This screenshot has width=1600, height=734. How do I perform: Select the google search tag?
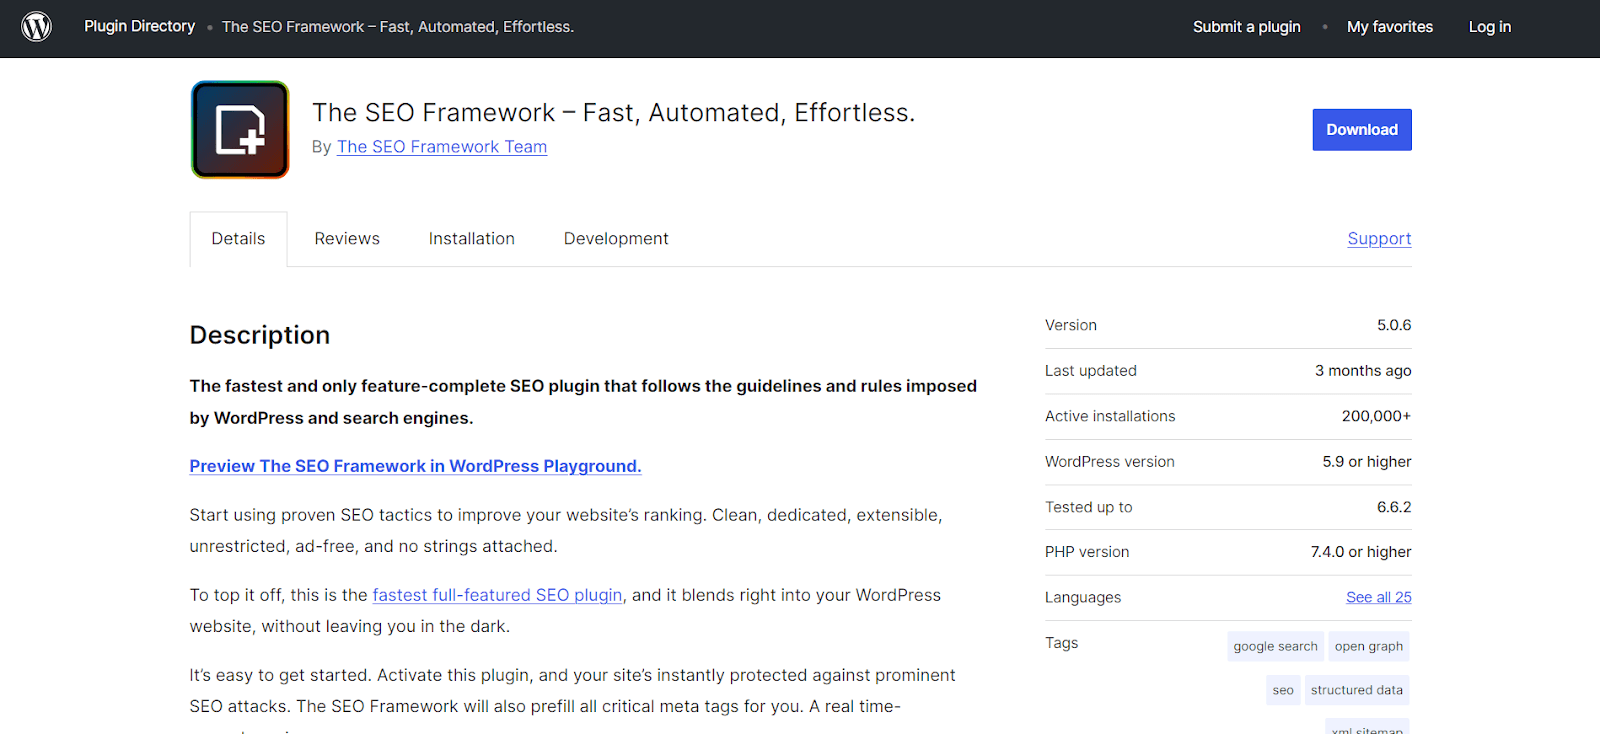click(1275, 646)
